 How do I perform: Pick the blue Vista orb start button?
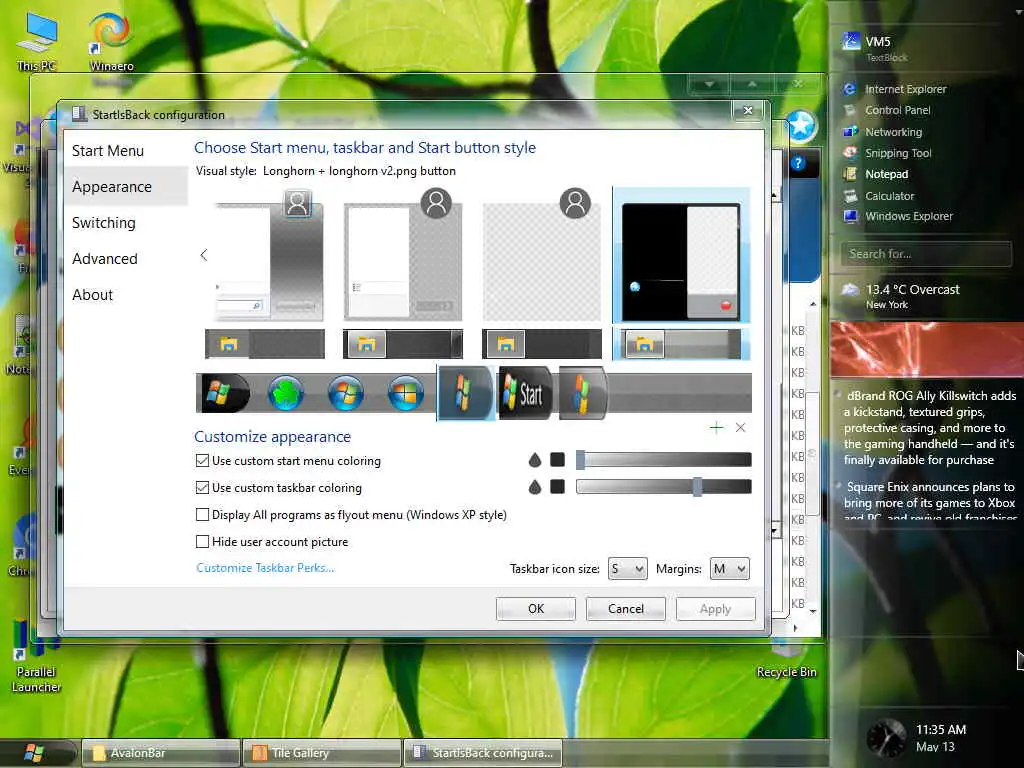pyautogui.click(x=345, y=393)
